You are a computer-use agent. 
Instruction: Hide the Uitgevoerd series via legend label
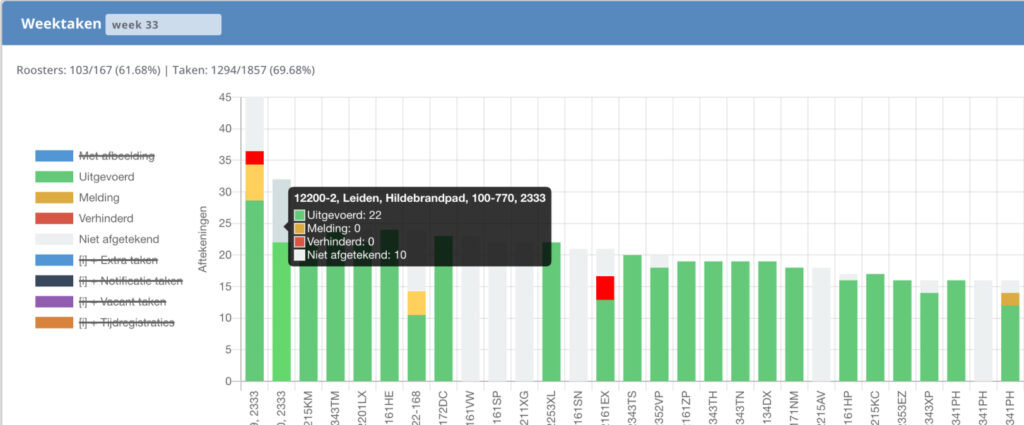click(x=106, y=177)
